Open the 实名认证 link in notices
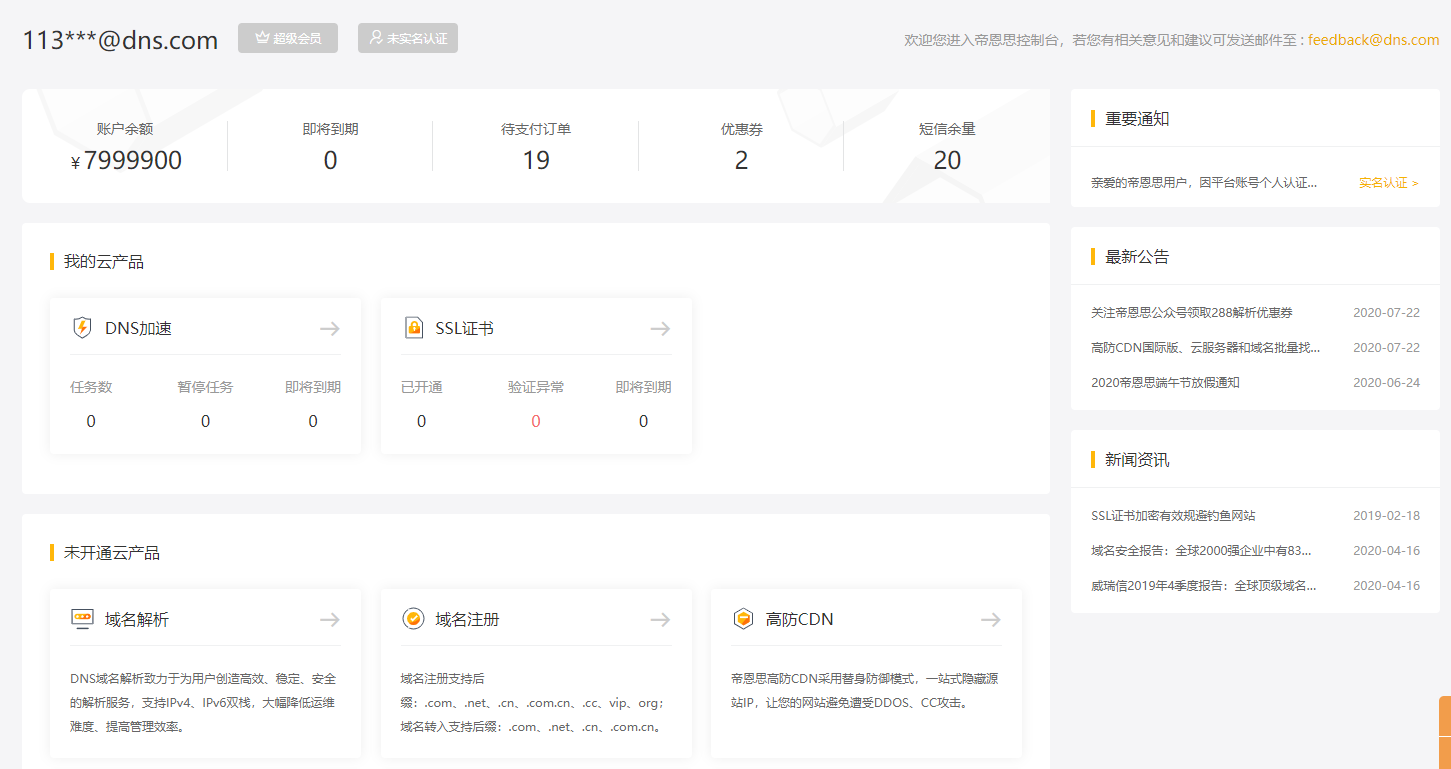Viewport: 1451px width, 769px height. click(x=1388, y=183)
